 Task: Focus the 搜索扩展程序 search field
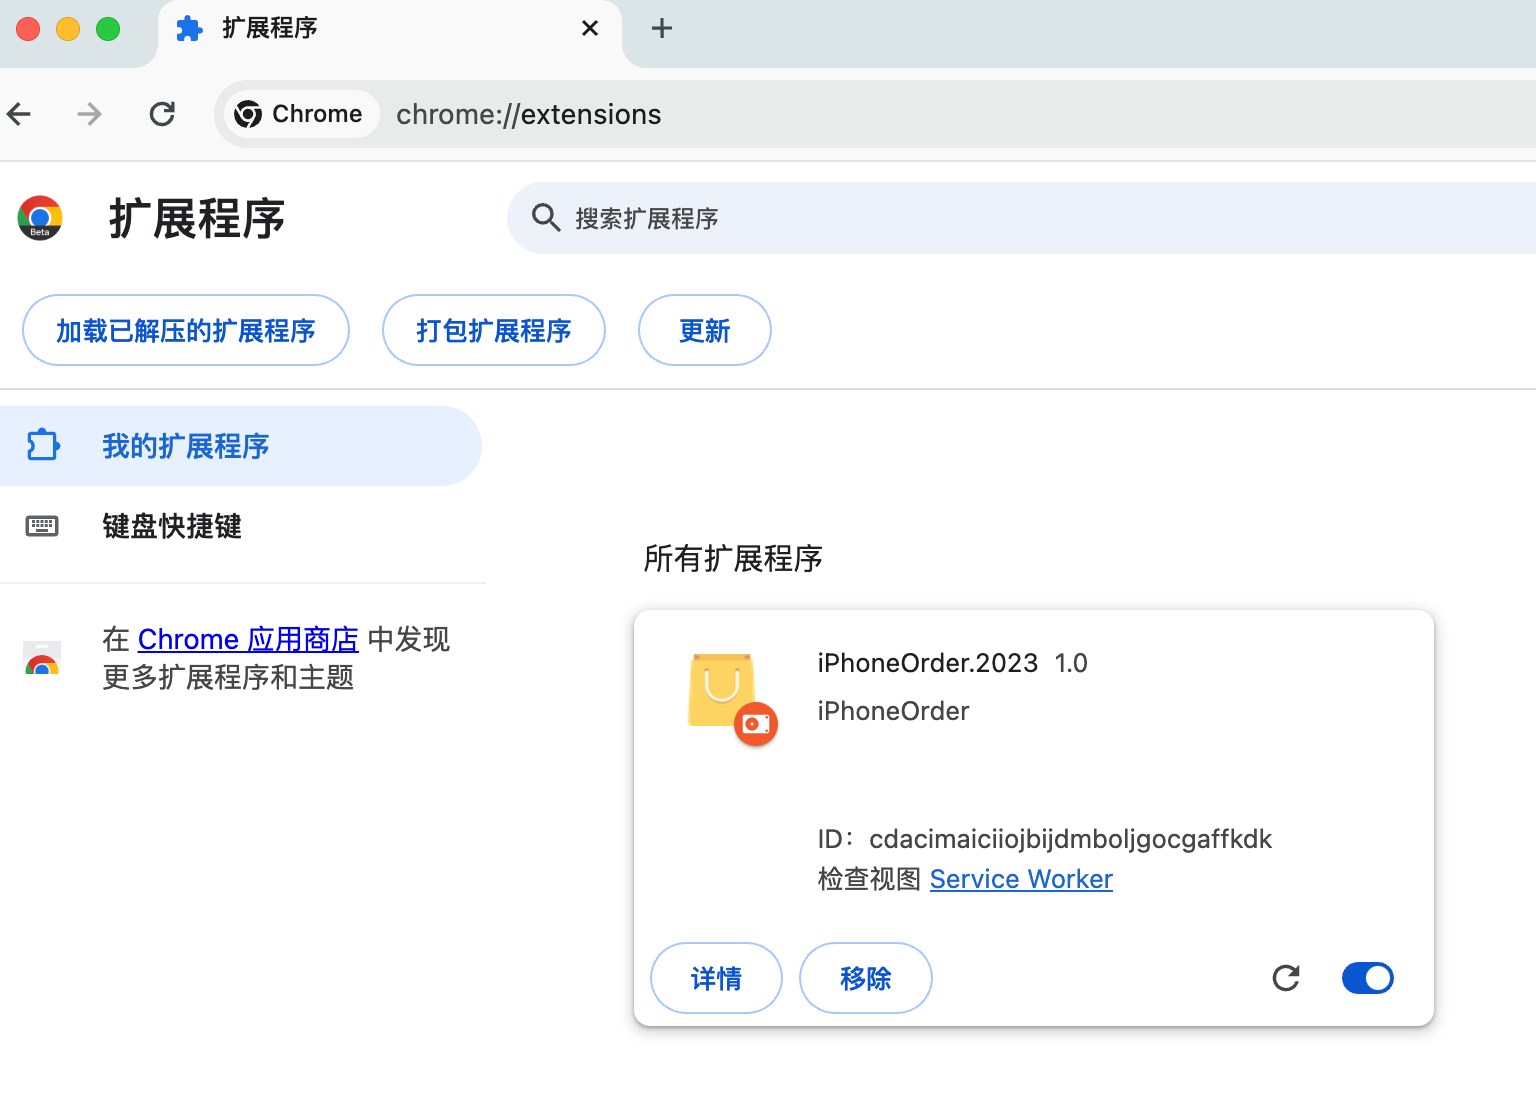[x=1021, y=218]
